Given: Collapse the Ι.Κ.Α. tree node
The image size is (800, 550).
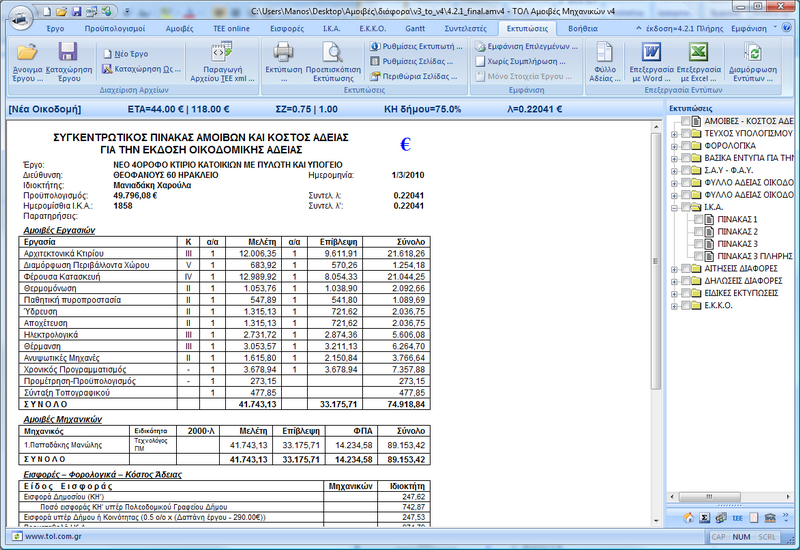Looking at the screenshot, I should (672, 207).
